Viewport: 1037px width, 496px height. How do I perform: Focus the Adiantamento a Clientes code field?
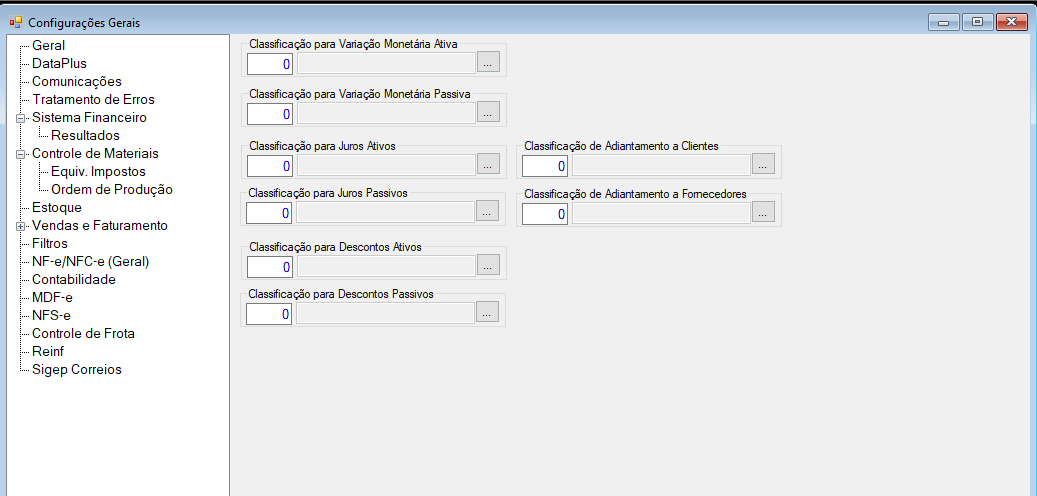coord(545,166)
